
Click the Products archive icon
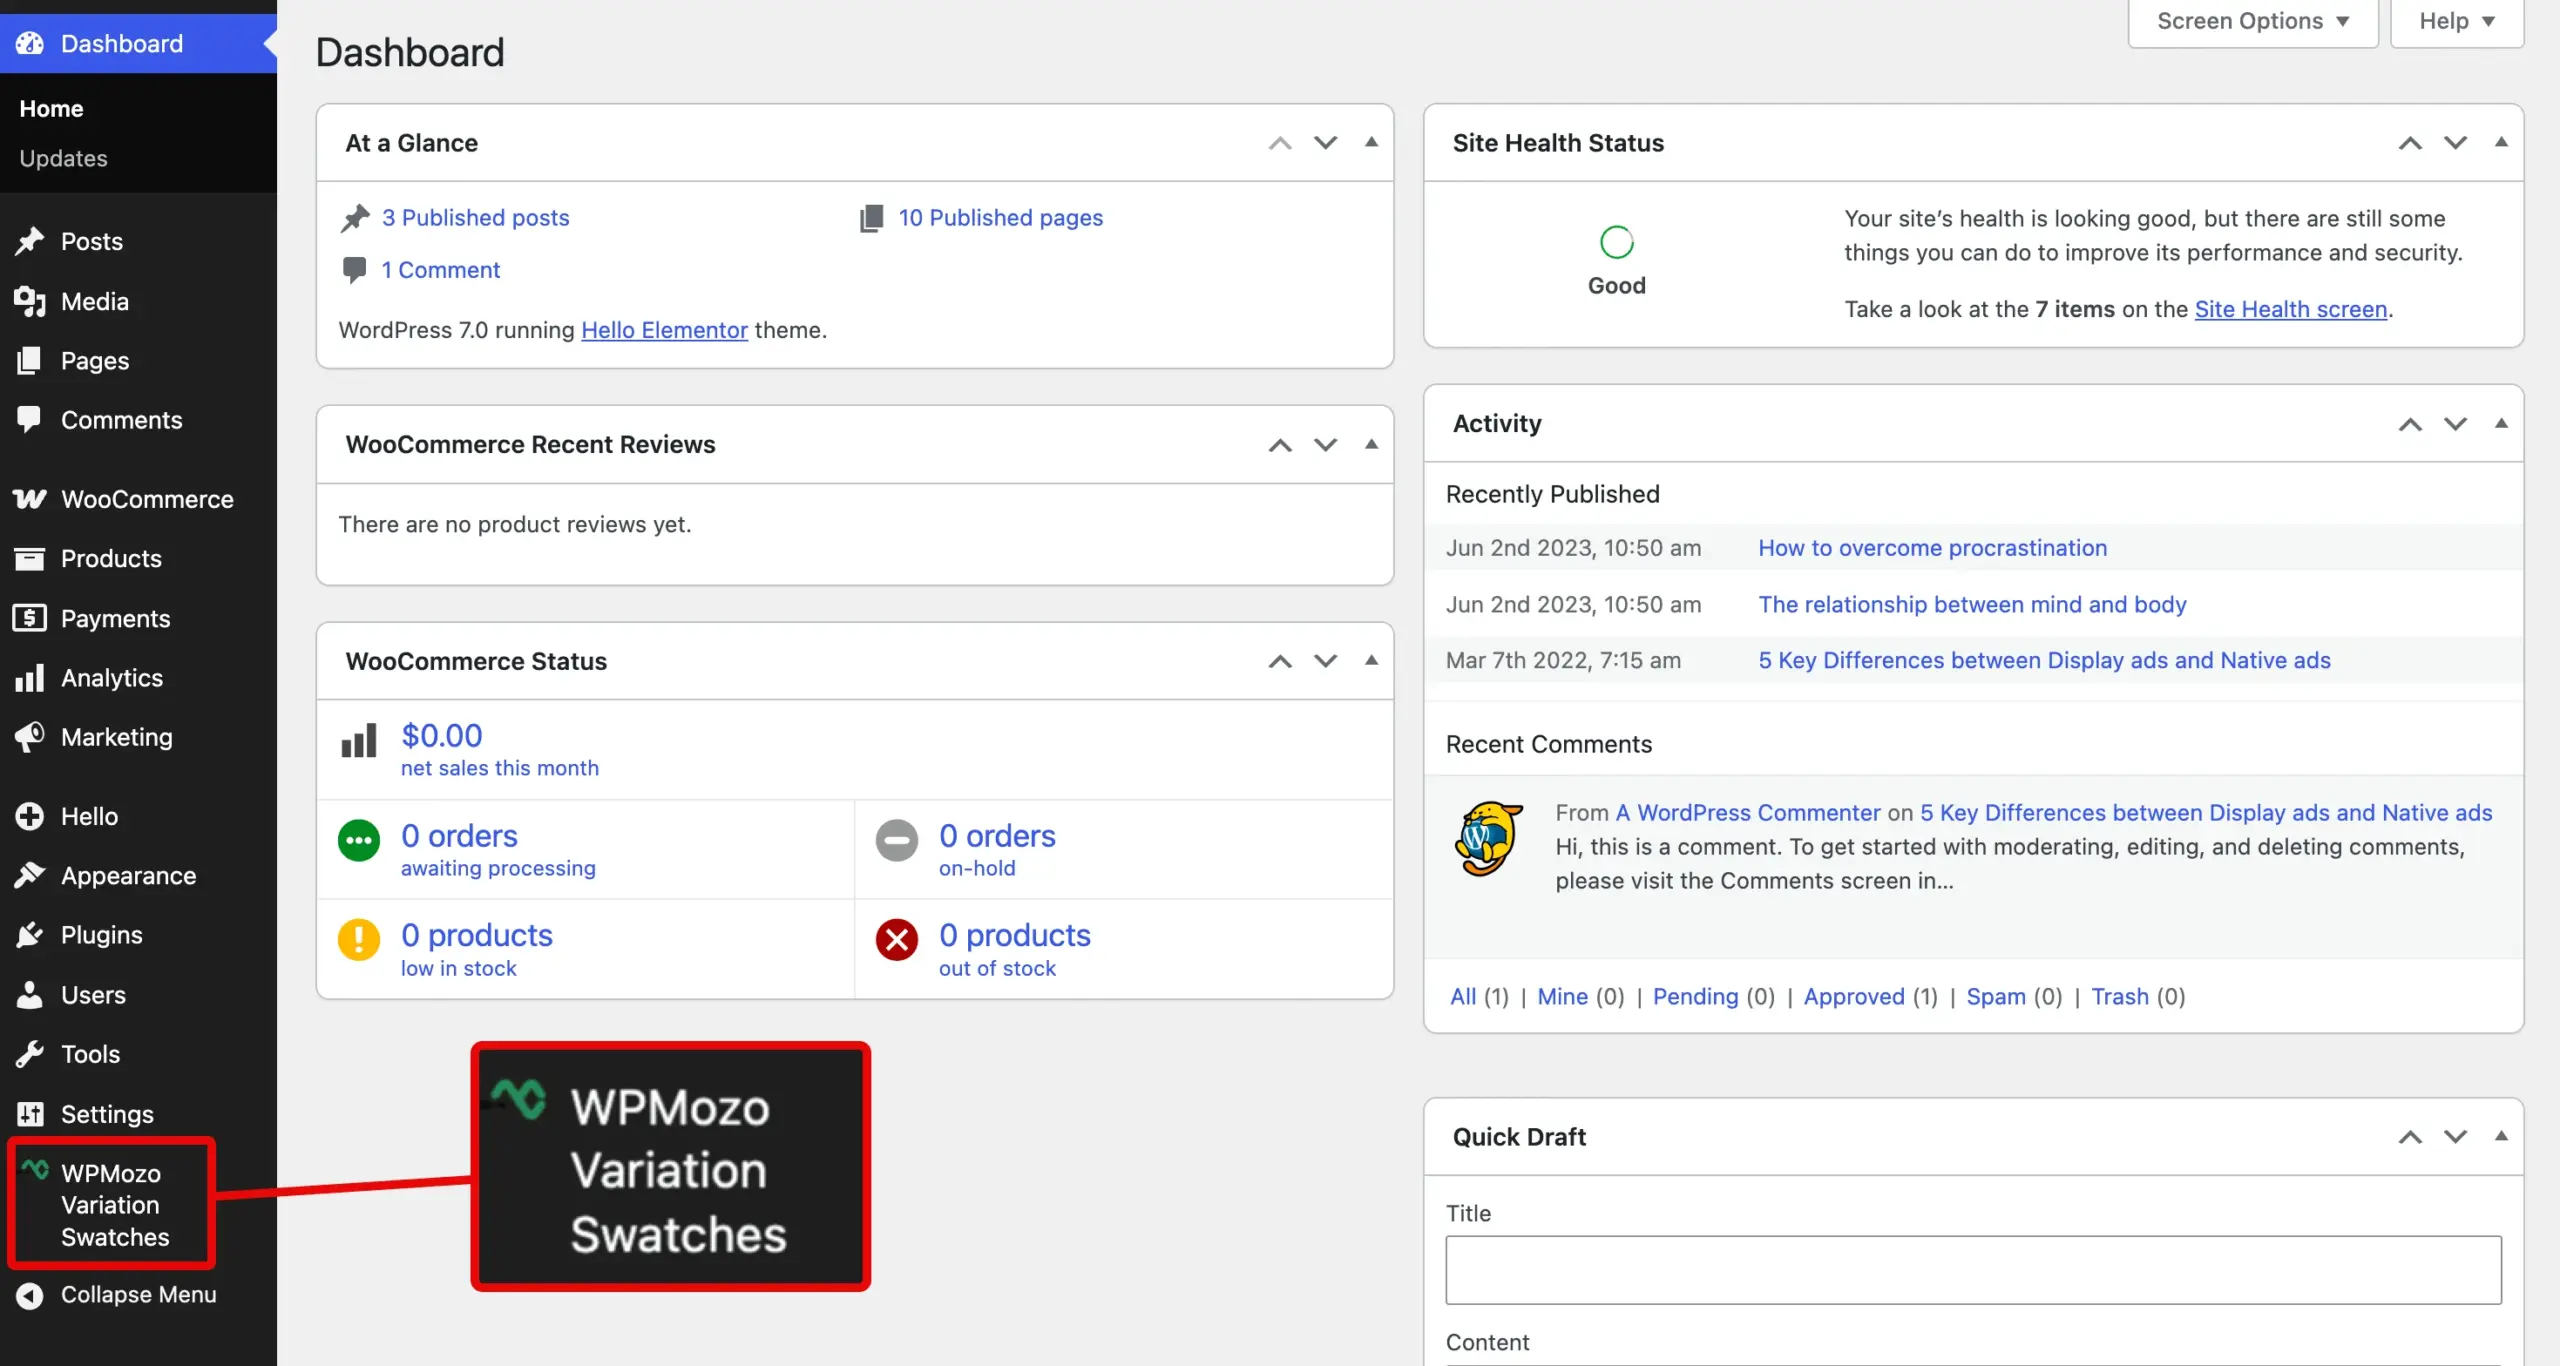pos(30,558)
